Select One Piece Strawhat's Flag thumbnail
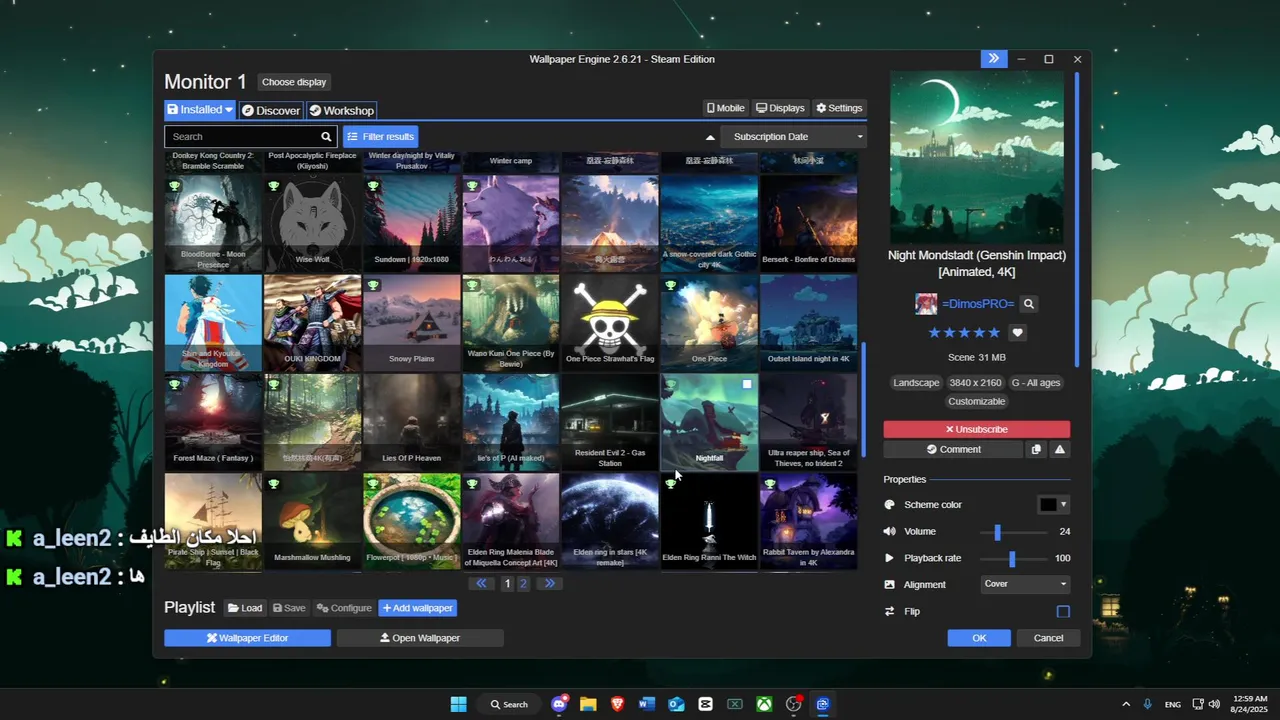Image resolution: width=1280 pixels, height=720 pixels. (x=610, y=322)
